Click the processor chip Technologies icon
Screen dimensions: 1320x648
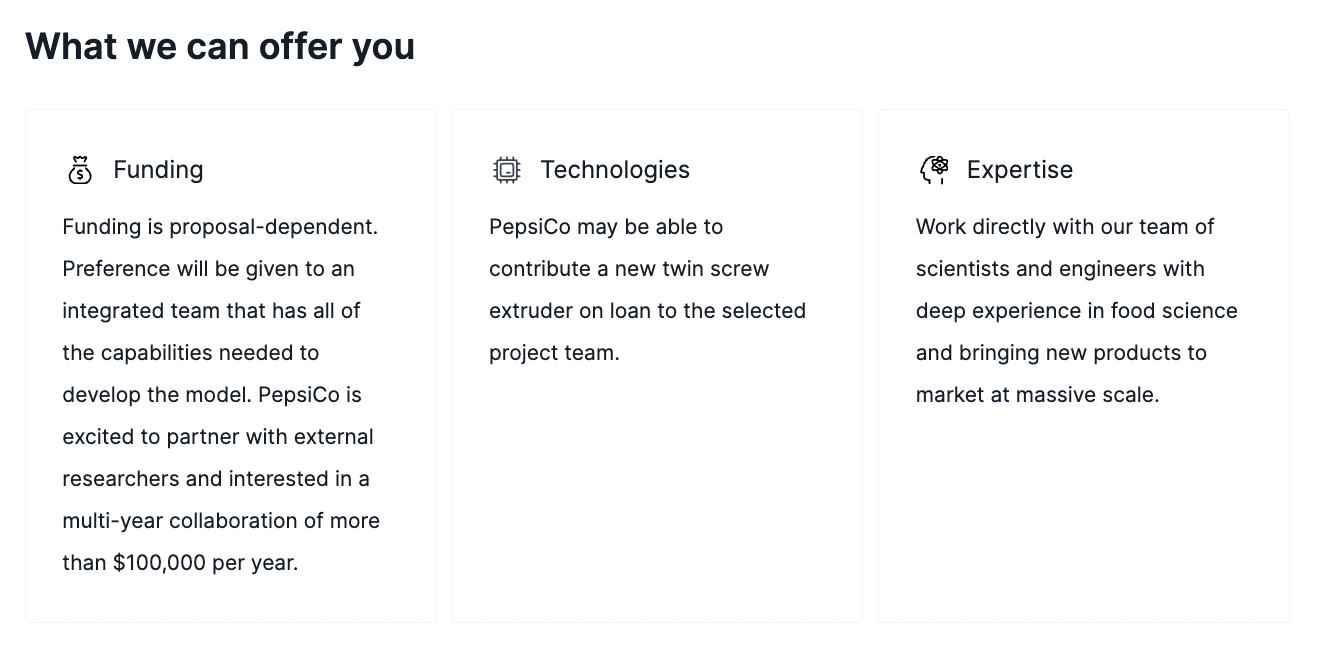pyautogui.click(x=507, y=170)
